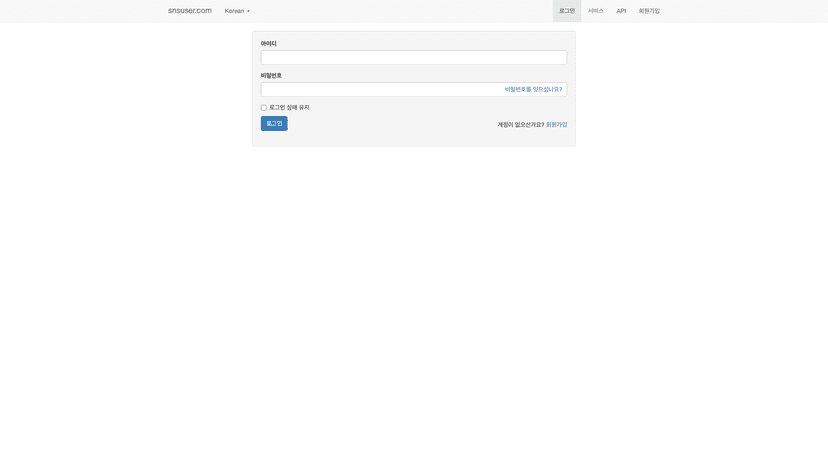
Task: Open 회원가입 in the top navigation
Action: 649,11
